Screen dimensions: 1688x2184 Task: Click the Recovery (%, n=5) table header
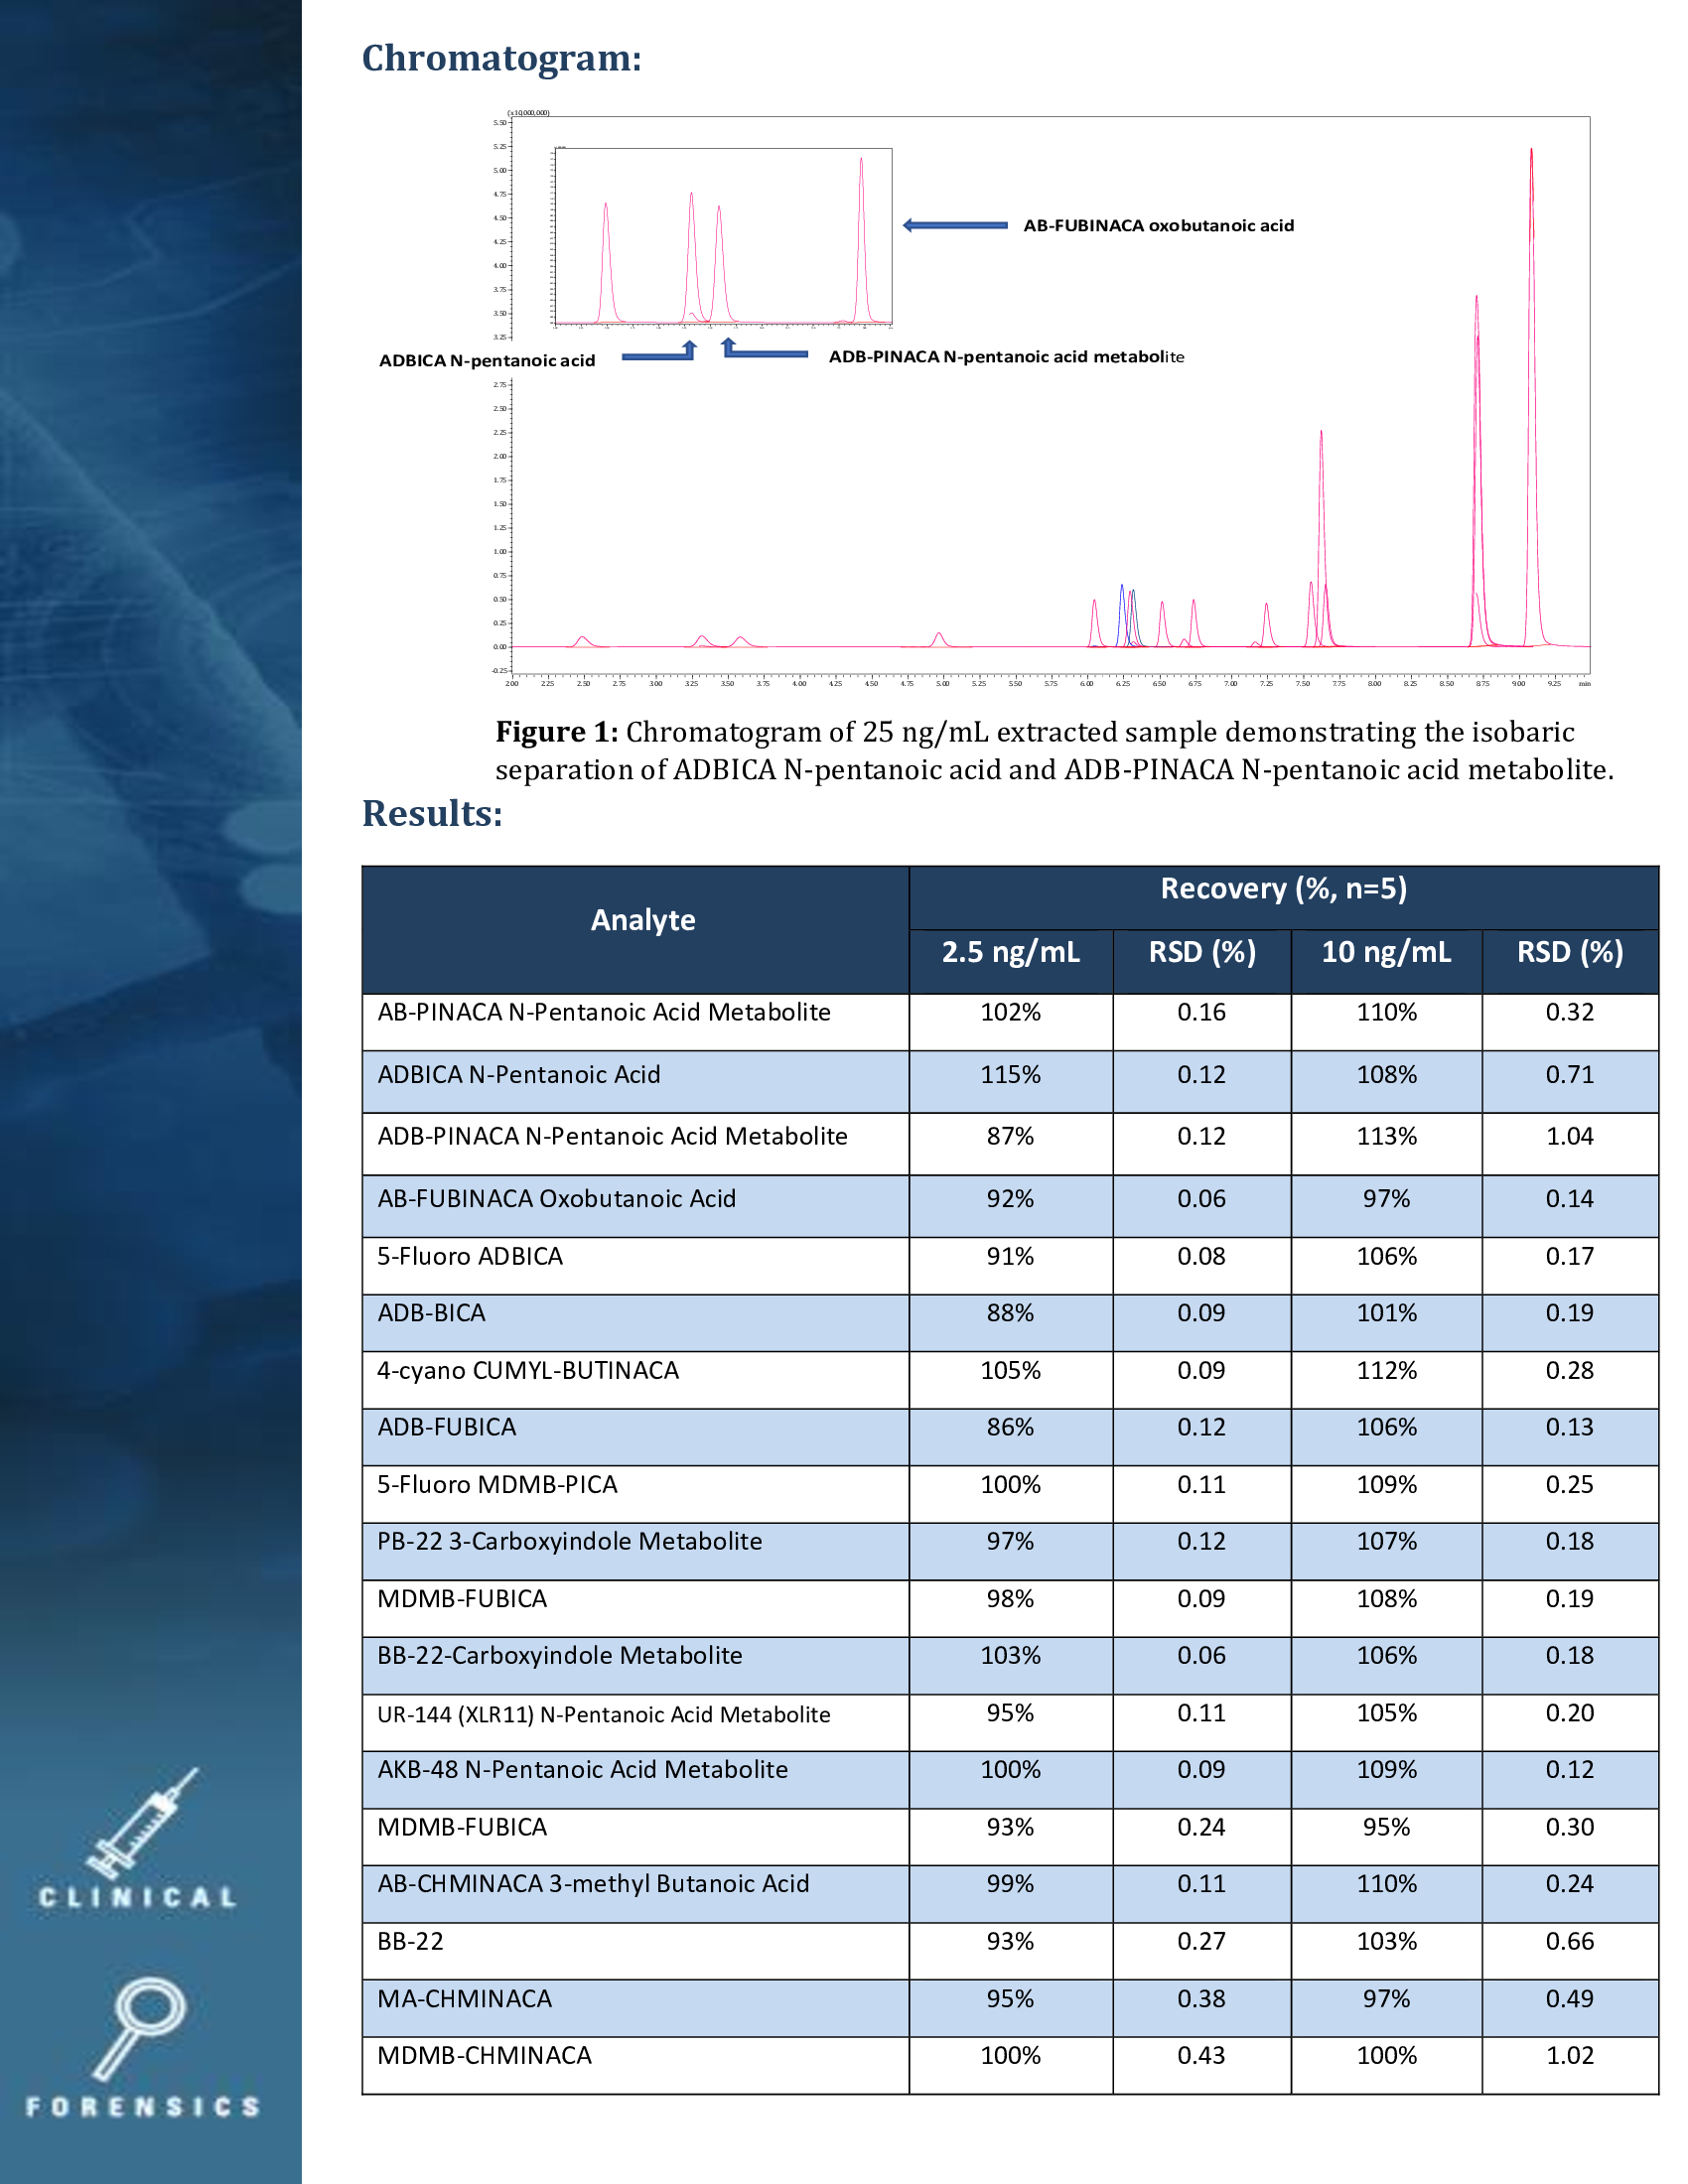coord(1283,888)
